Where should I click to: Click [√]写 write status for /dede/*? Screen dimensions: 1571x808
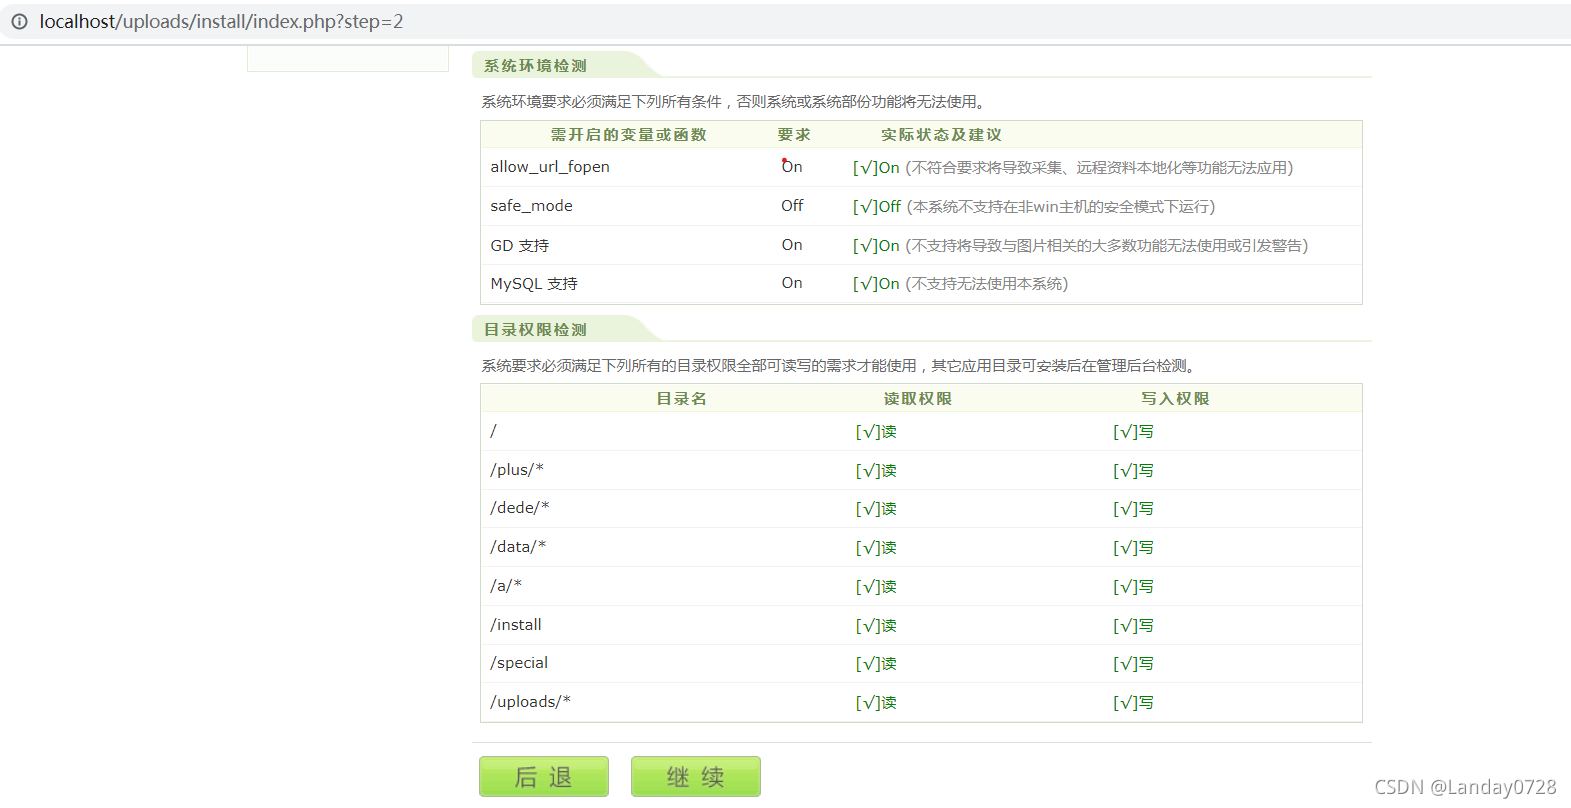(1134, 509)
